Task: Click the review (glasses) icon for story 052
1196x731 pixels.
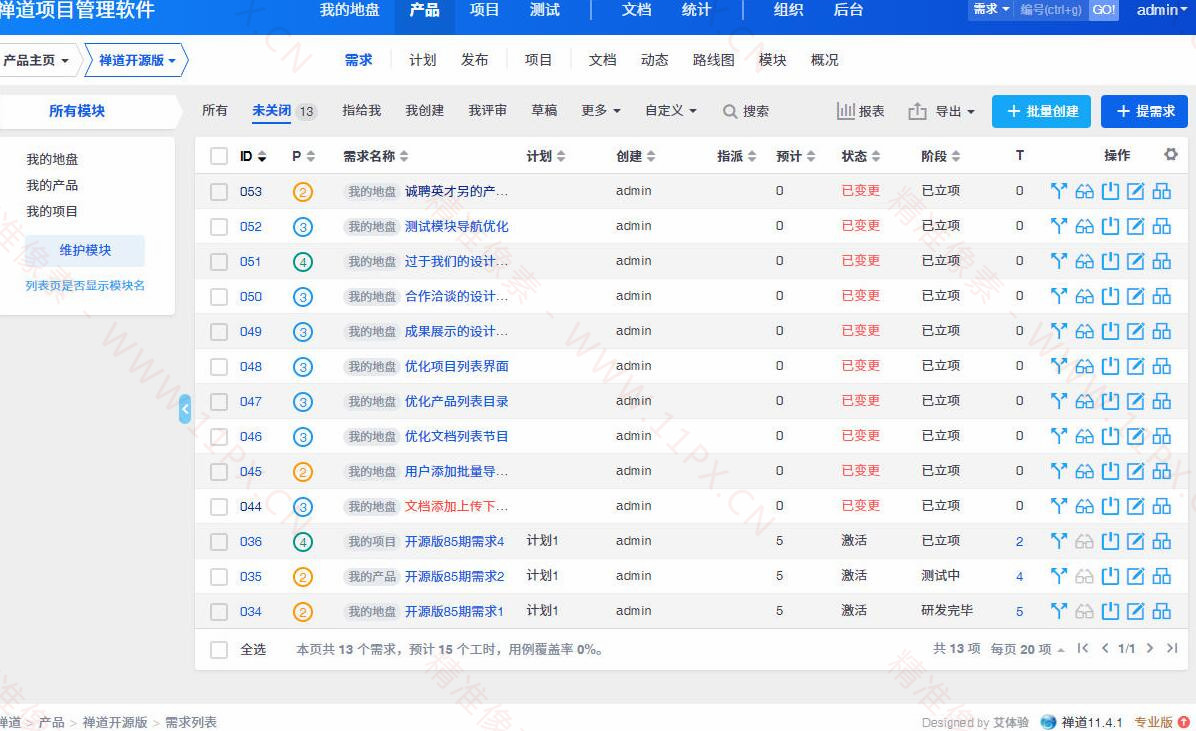Action: tap(1085, 226)
